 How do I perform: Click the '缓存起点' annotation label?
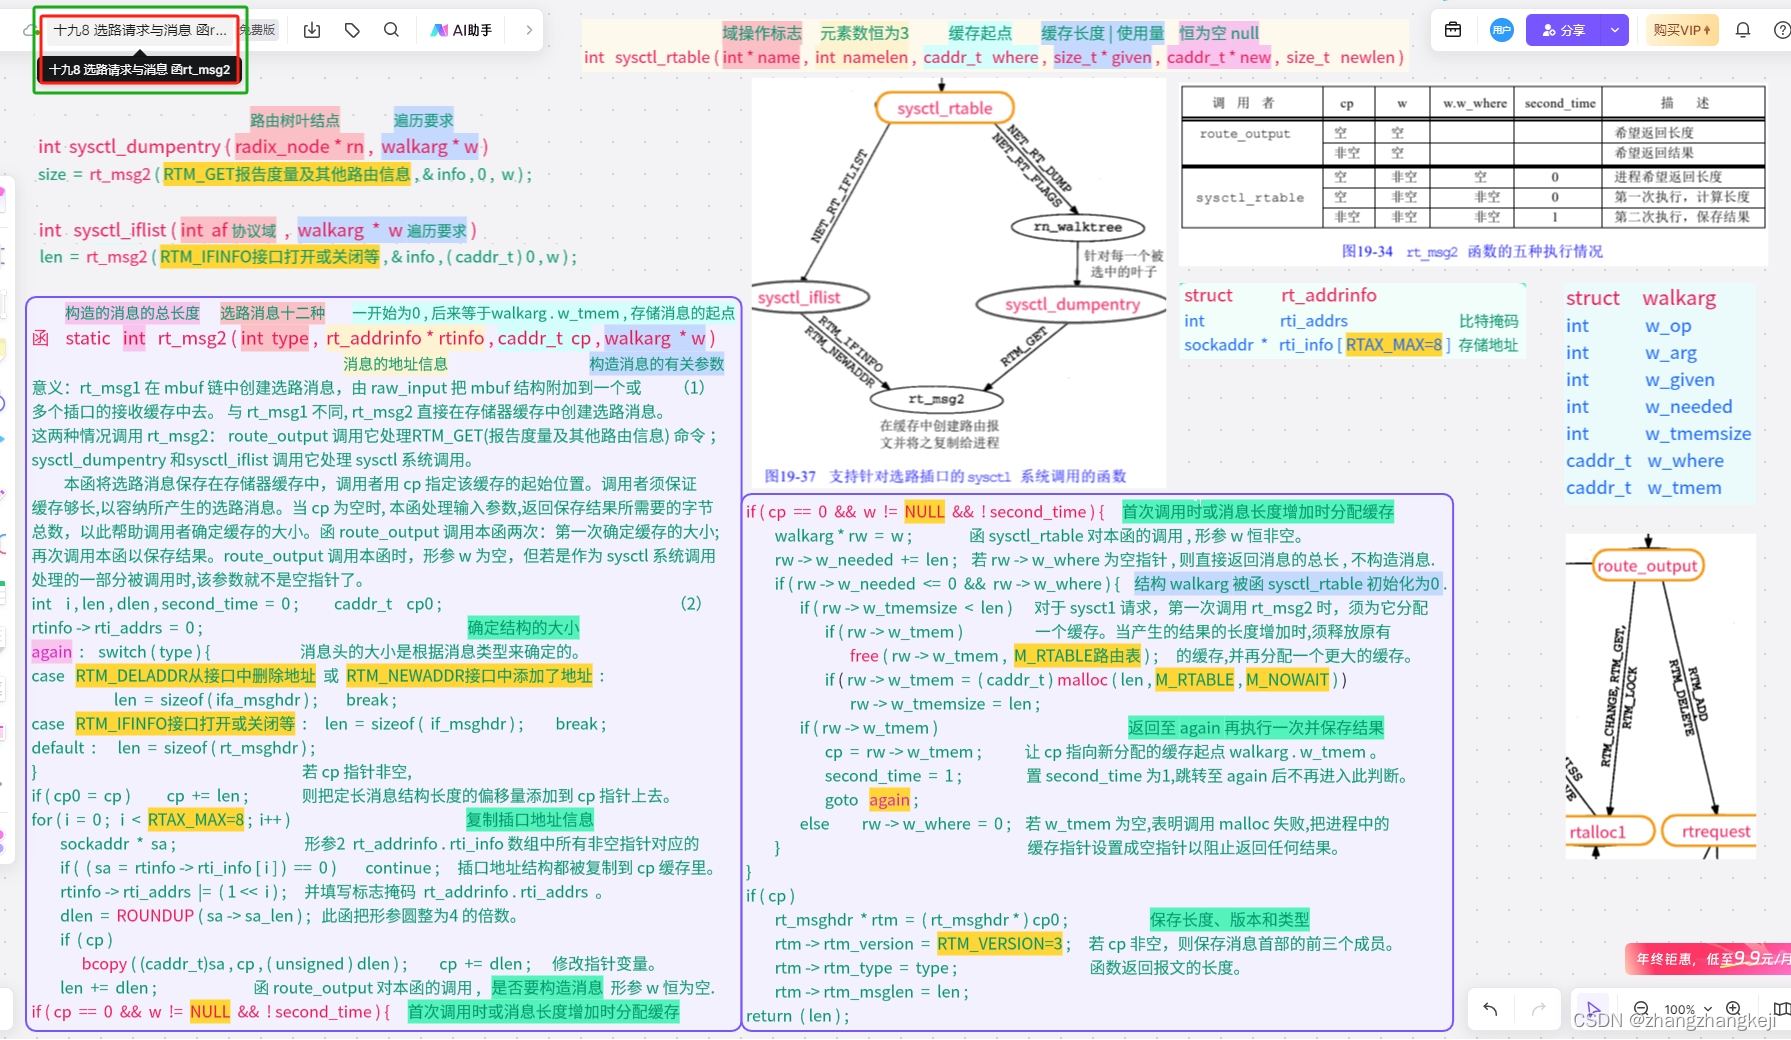tap(980, 33)
